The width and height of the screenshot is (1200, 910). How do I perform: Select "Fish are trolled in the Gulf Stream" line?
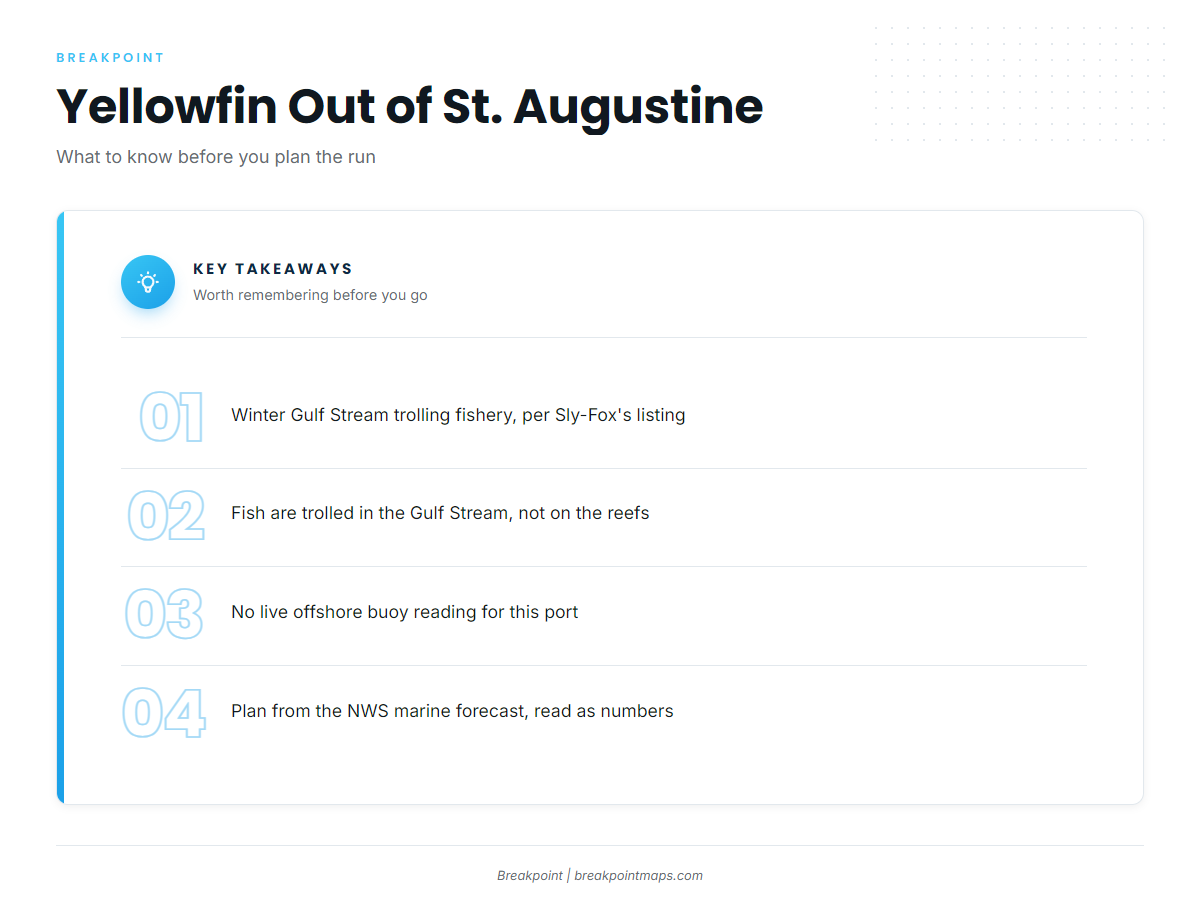440,513
